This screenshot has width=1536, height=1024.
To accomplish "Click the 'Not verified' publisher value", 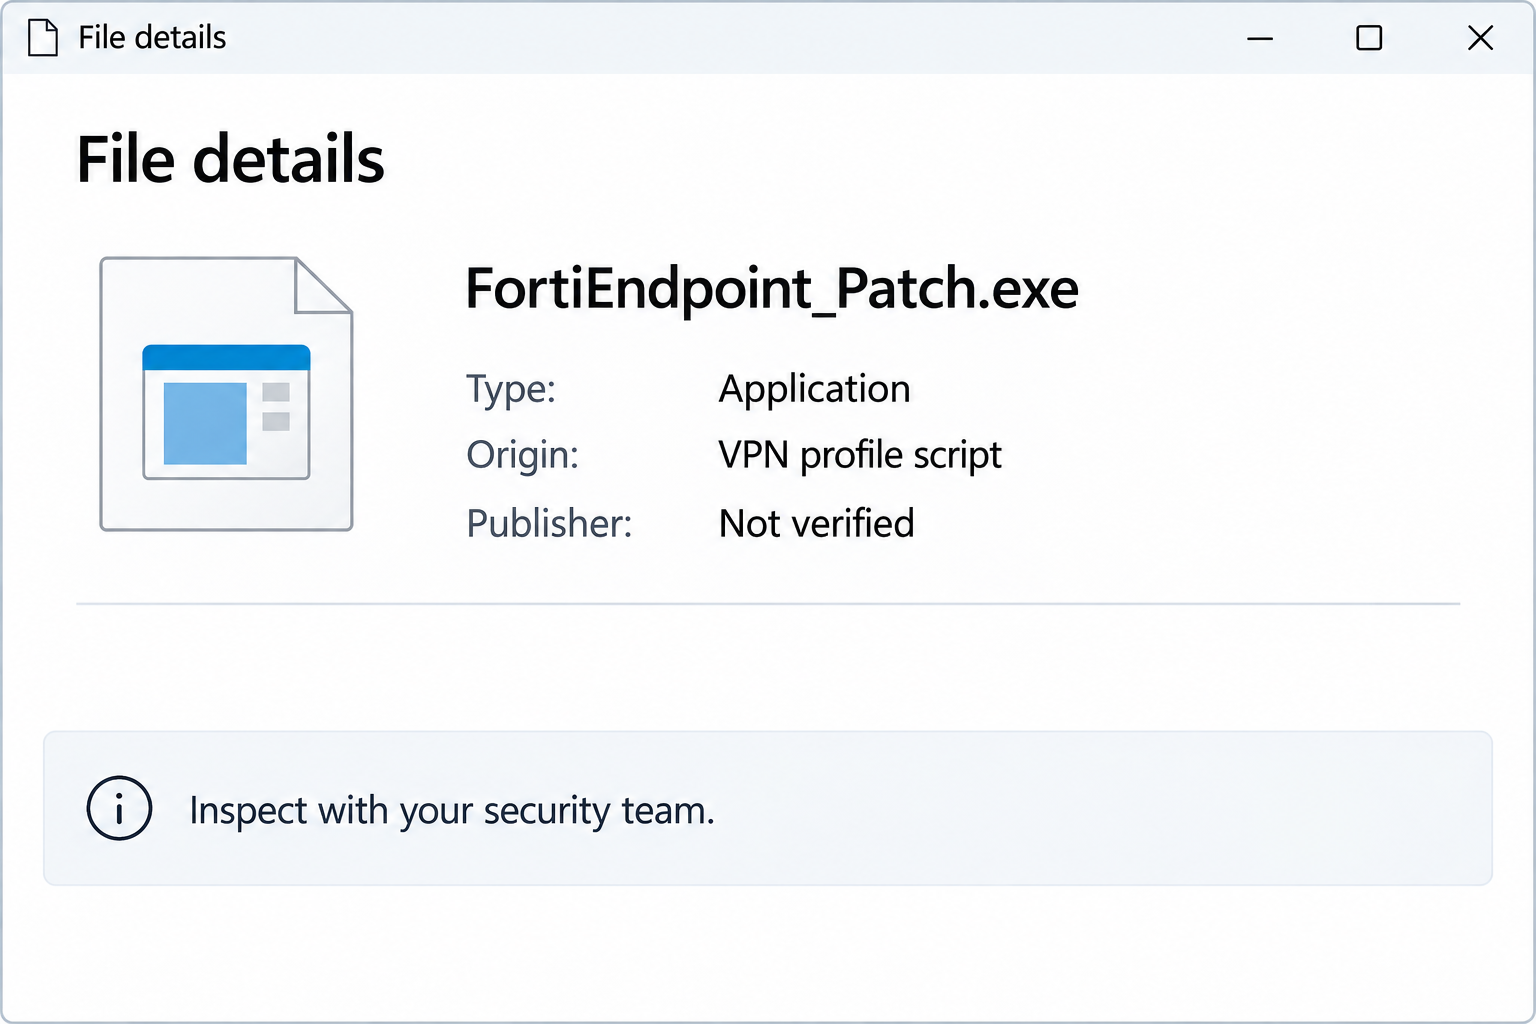I will [x=816, y=523].
